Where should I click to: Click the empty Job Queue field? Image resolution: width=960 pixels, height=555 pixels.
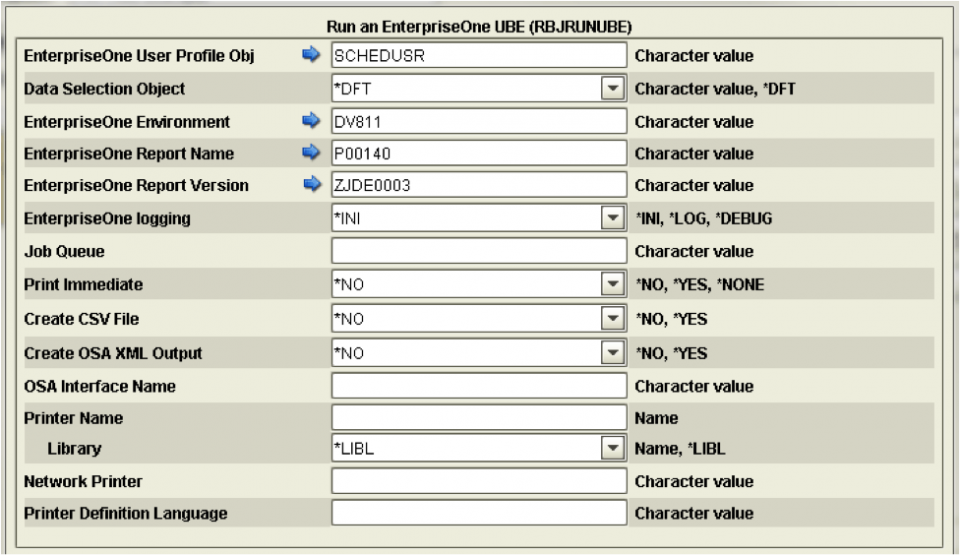click(479, 251)
